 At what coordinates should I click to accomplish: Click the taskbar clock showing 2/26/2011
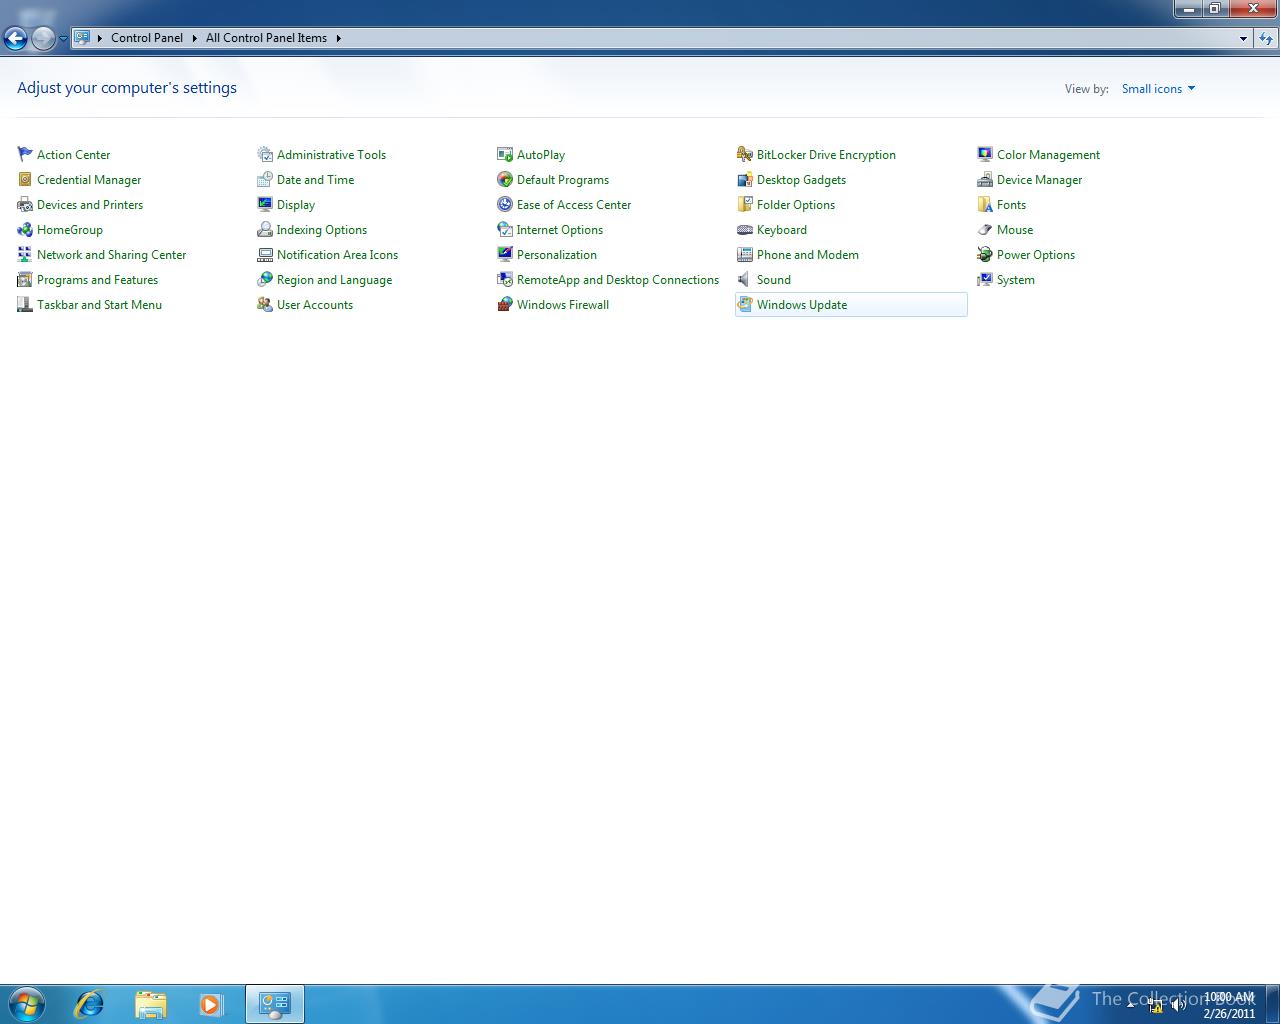click(1229, 1005)
